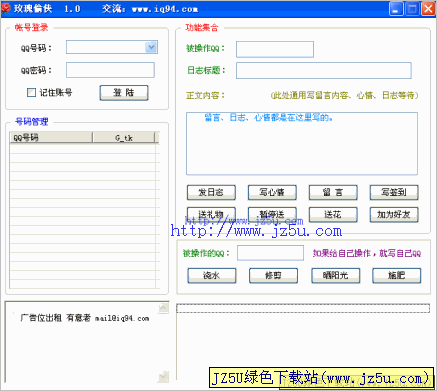Click the 浇水 watering button
The height and width of the screenshot is (391, 437).
click(x=212, y=275)
